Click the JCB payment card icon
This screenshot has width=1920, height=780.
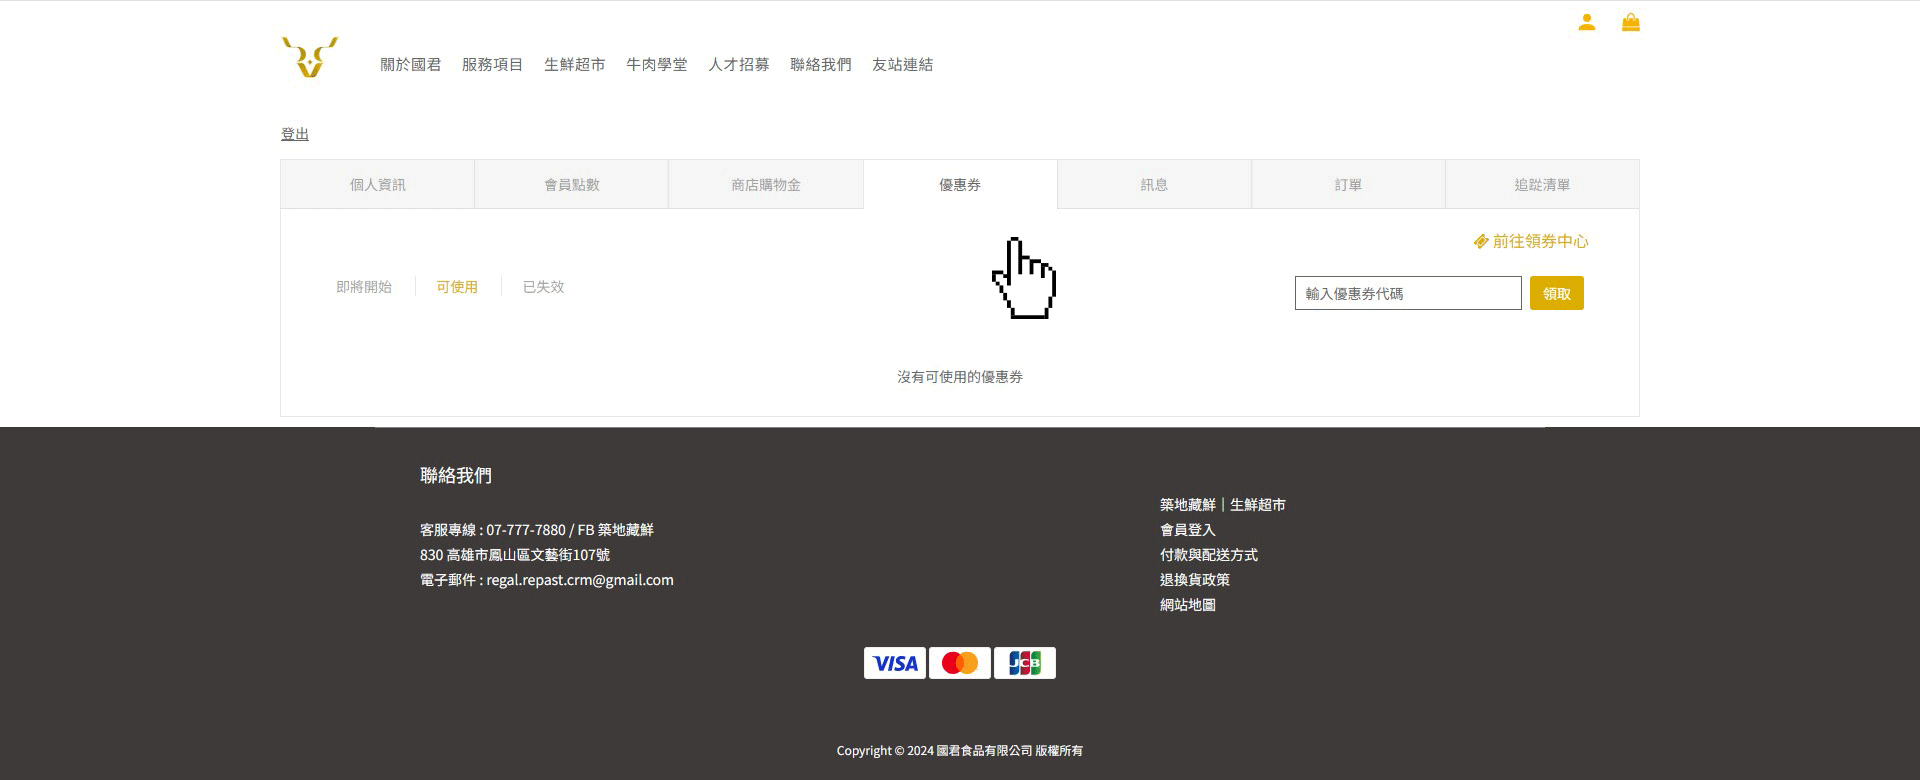[1025, 663]
